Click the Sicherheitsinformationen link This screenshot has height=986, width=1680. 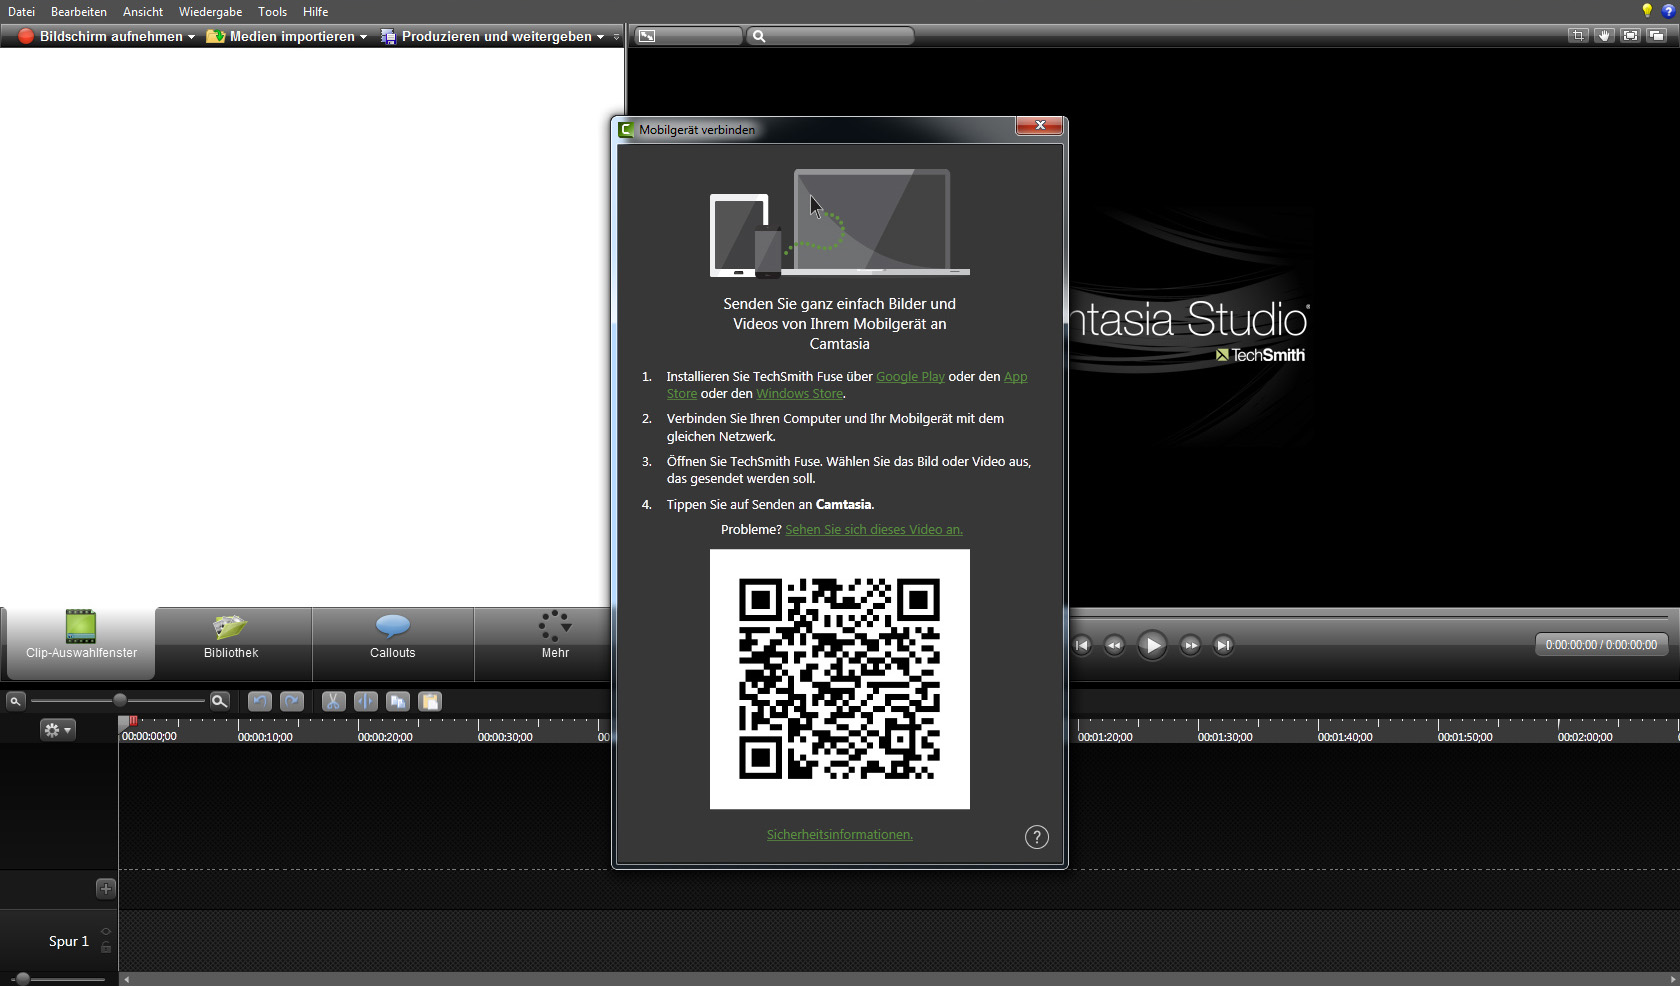(840, 835)
